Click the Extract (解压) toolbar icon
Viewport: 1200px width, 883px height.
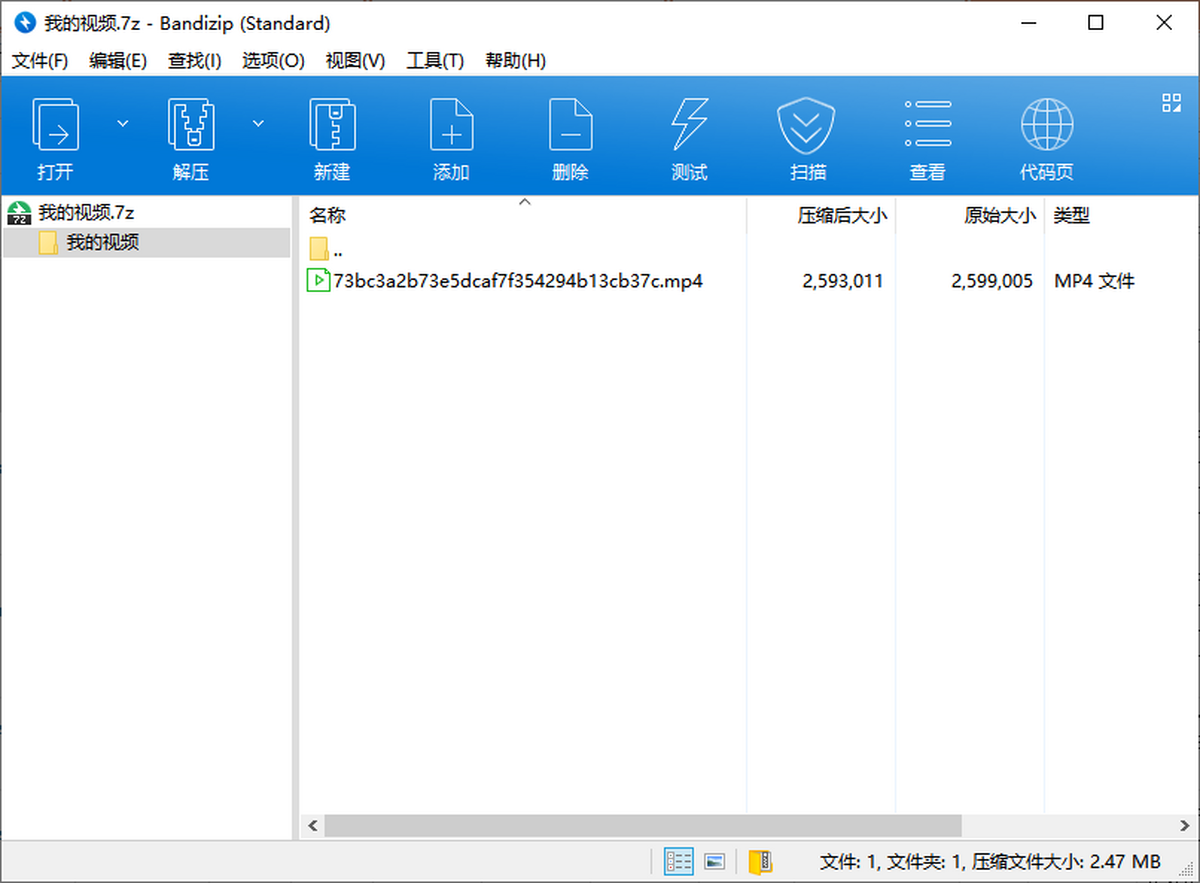coord(190,125)
